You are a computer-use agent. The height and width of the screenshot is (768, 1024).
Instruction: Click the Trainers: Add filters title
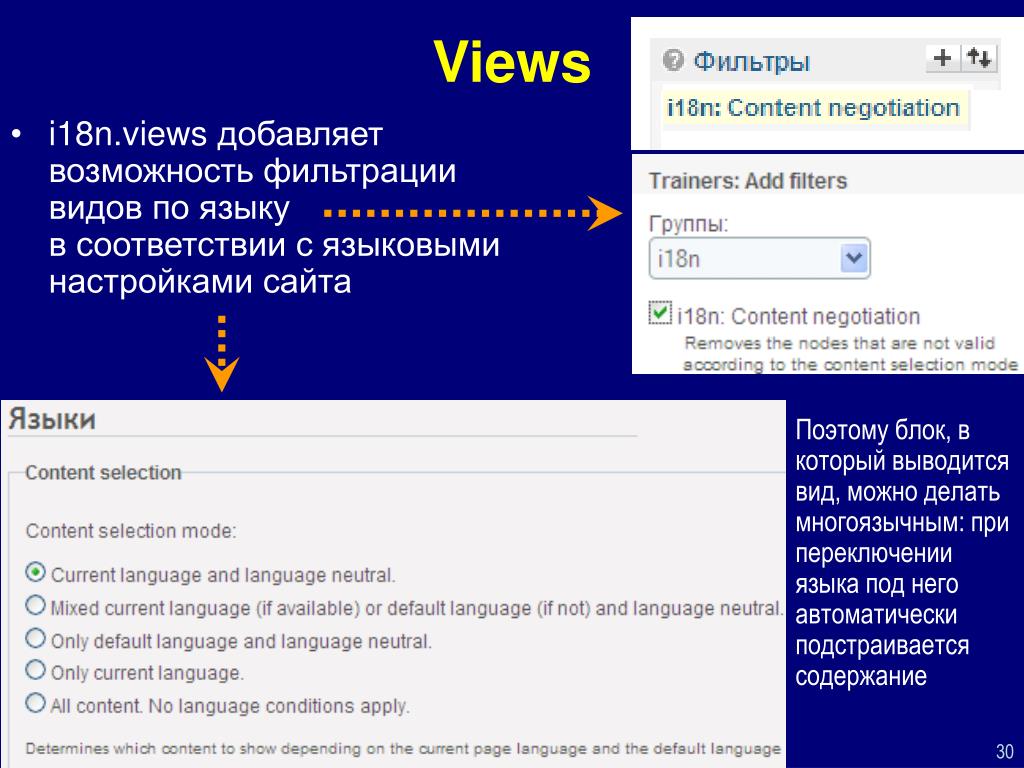748,181
